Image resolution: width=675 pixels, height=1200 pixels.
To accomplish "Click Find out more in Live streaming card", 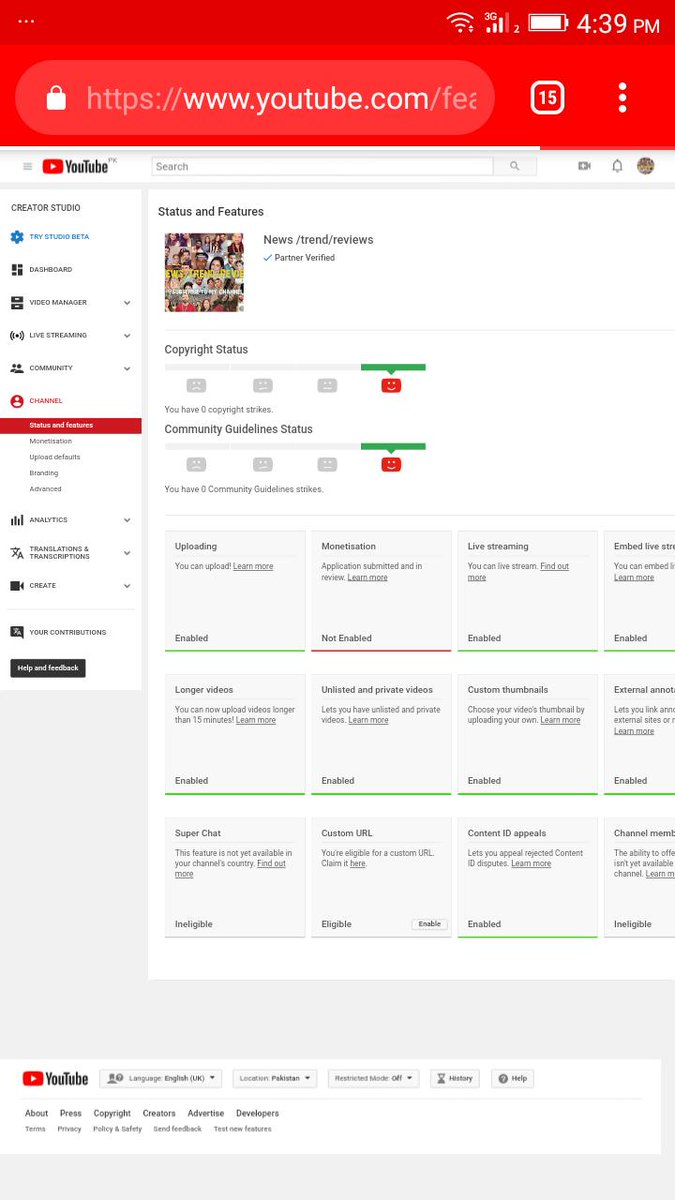I will [519, 571].
